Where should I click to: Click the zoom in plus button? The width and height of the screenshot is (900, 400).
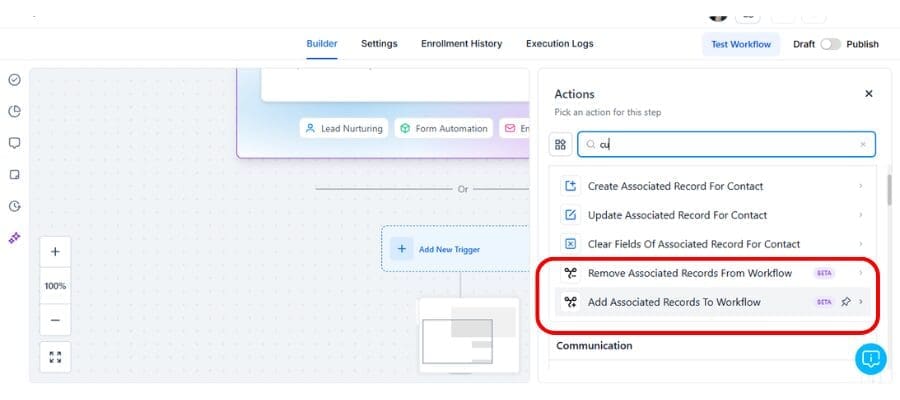click(x=55, y=252)
